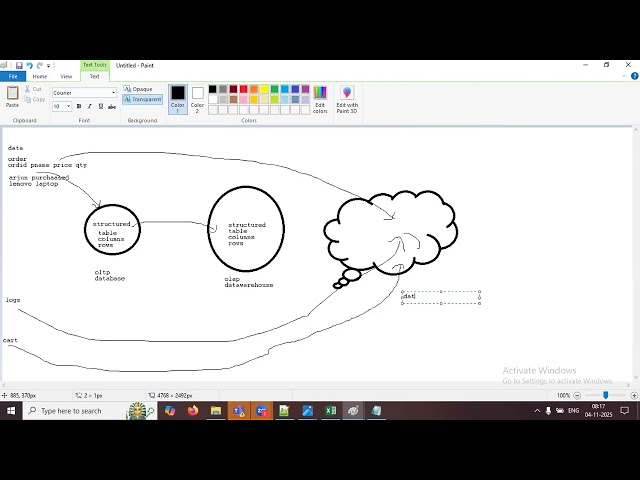
Task: Open Excel from the taskbar
Action: (331, 411)
